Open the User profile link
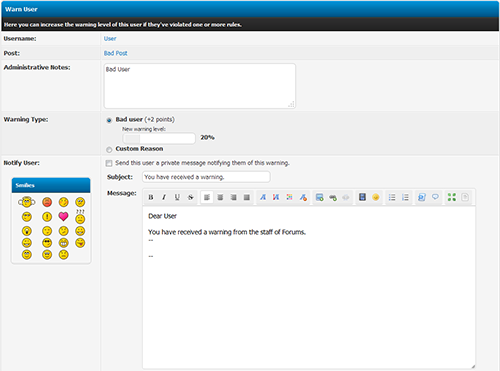Screen dimensions: 500x371 click(110, 39)
